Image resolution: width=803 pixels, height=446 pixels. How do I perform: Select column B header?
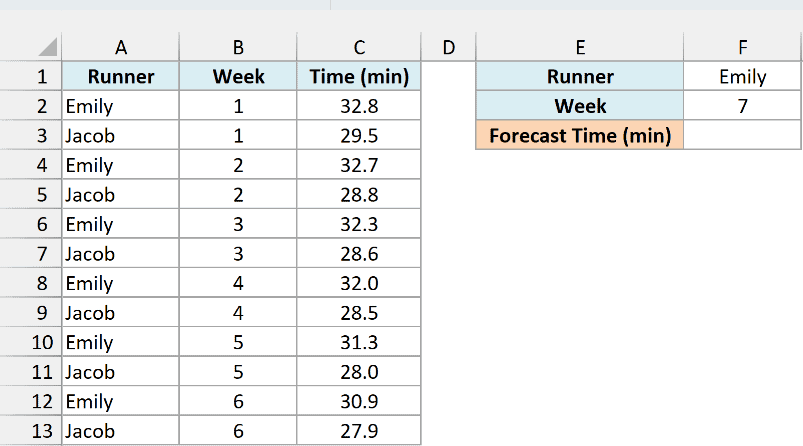click(238, 47)
